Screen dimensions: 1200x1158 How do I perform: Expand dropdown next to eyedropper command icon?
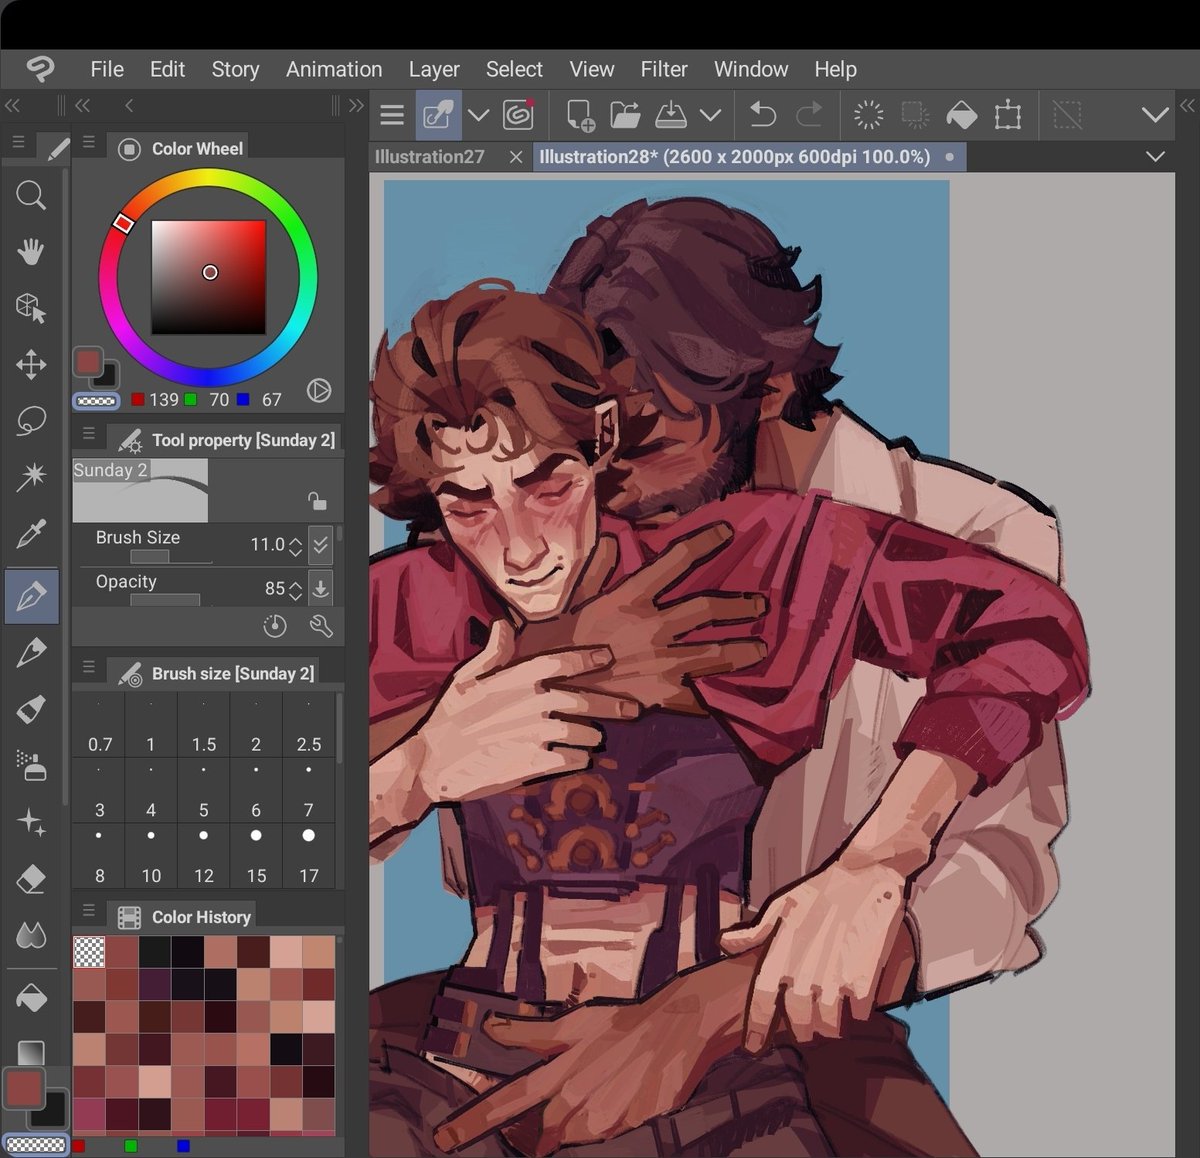click(x=478, y=115)
